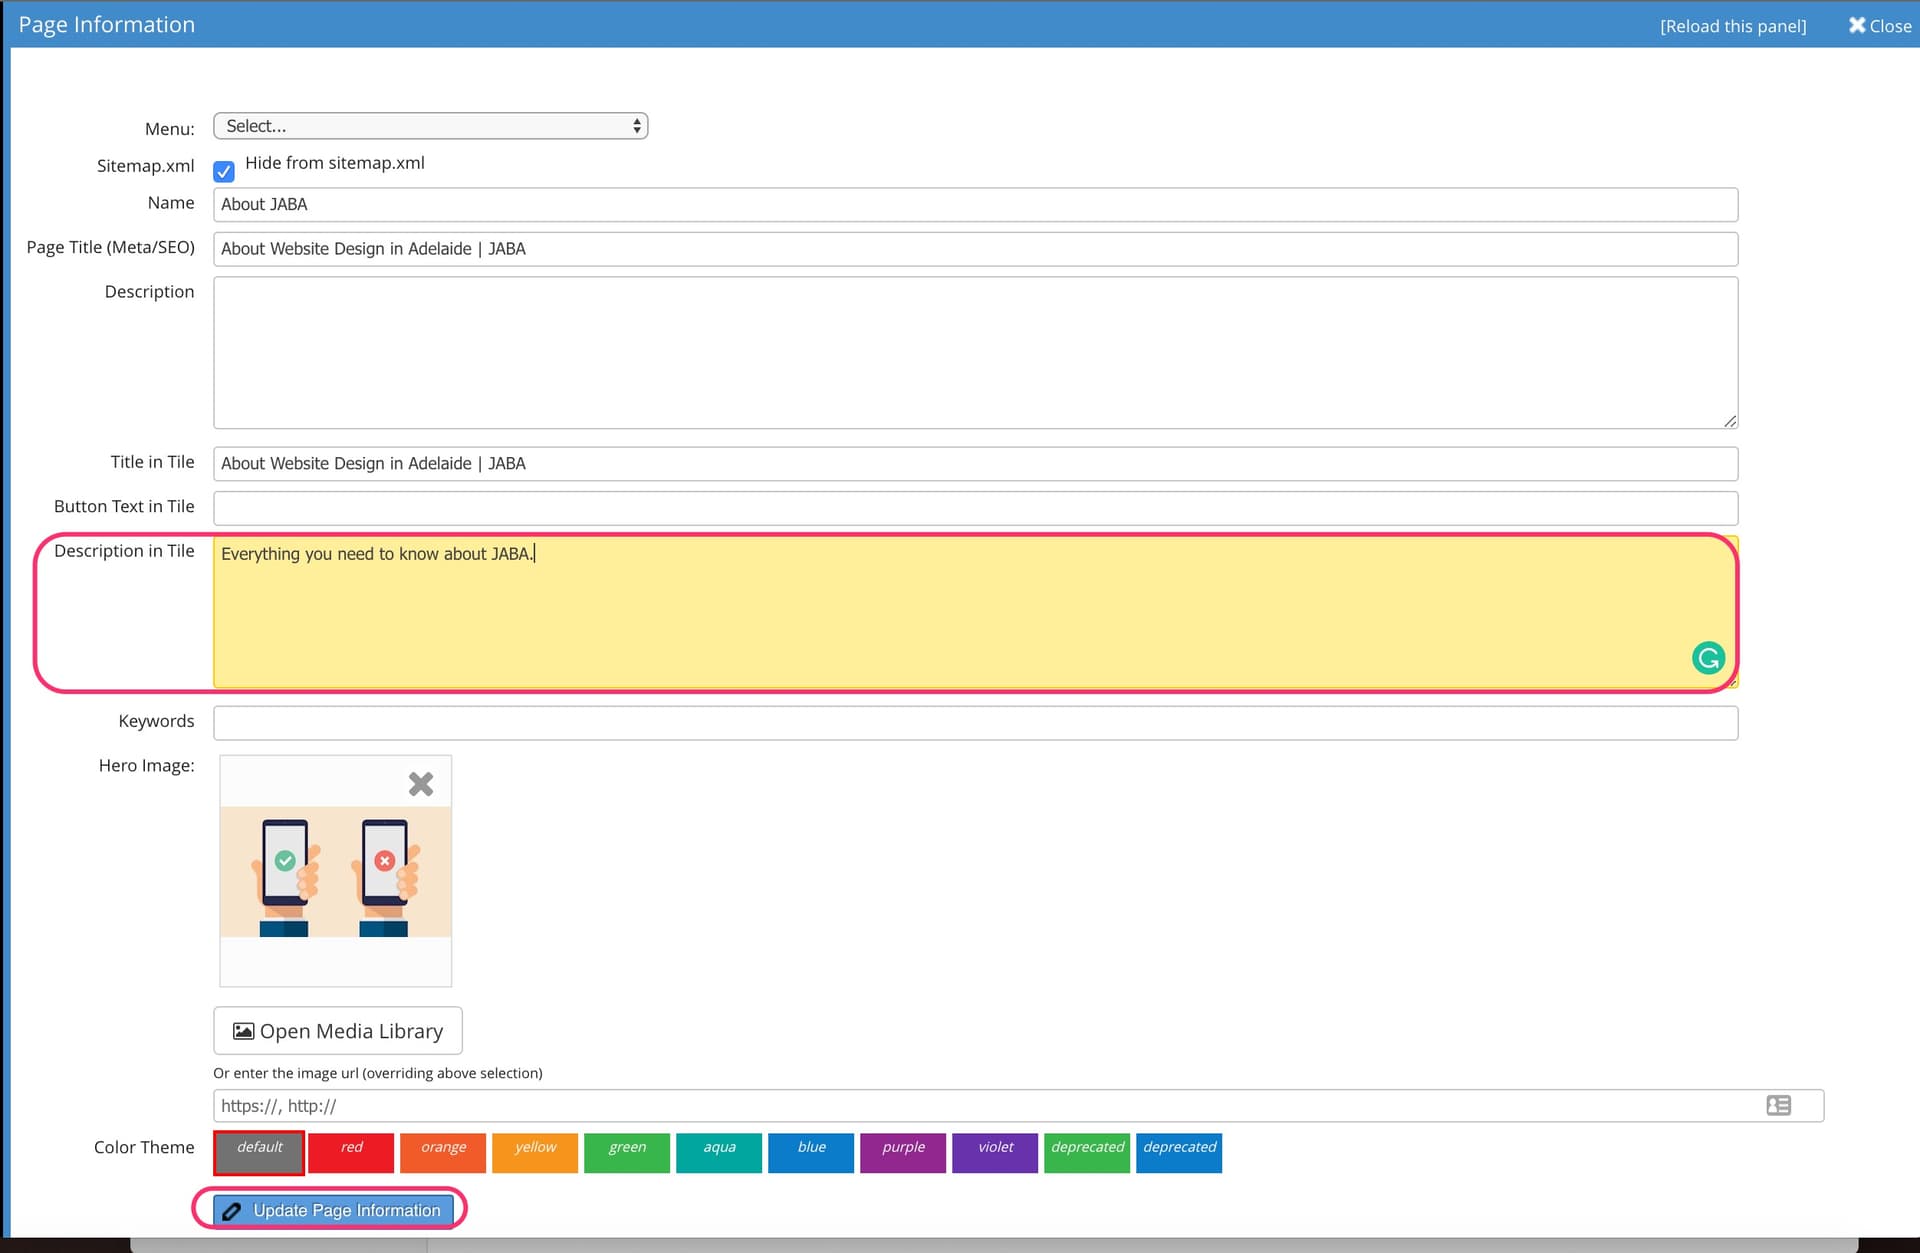
Task: Select the violet color theme
Action: pyautogui.click(x=995, y=1153)
